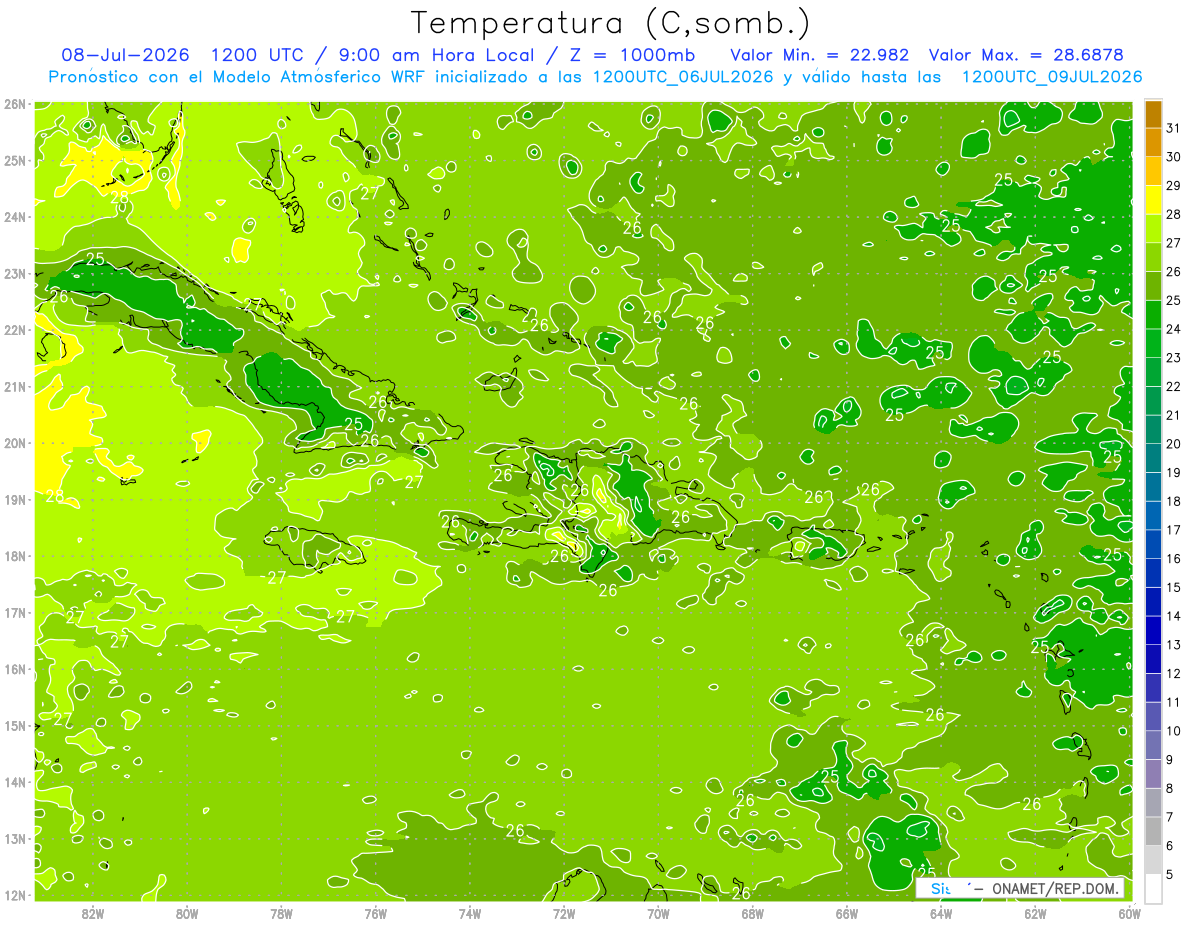Click the 76W longitude axis label
This screenshot has height=927, width=1200.
pos(376,913)
